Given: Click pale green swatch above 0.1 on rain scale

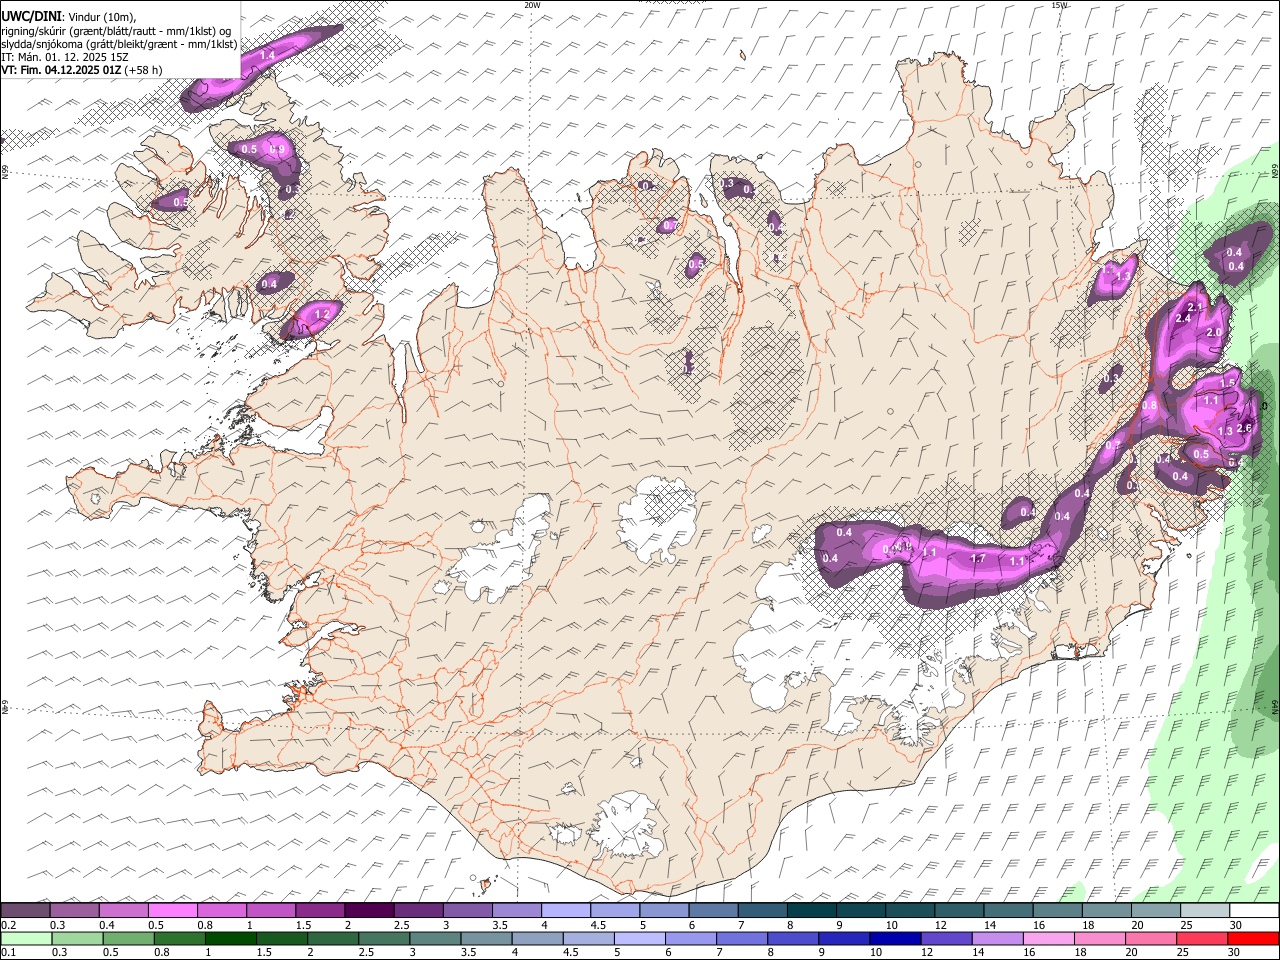Looking at the screenshot, I should pos(26,939).
